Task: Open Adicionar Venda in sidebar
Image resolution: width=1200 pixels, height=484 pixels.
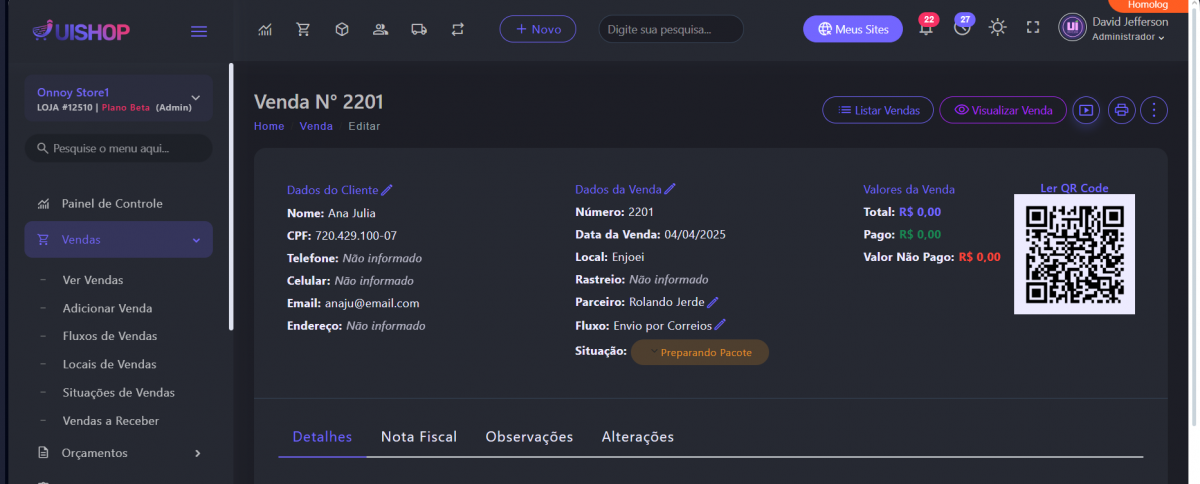Action: coord(107,308)
